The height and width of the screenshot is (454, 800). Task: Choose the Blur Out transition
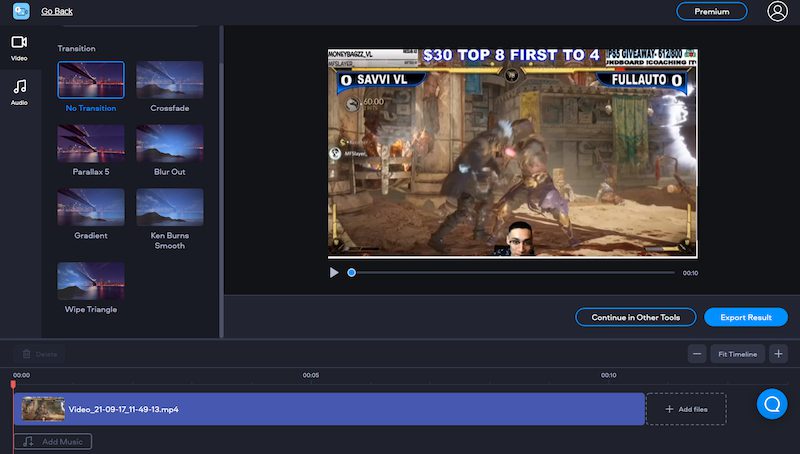(169, 143)
